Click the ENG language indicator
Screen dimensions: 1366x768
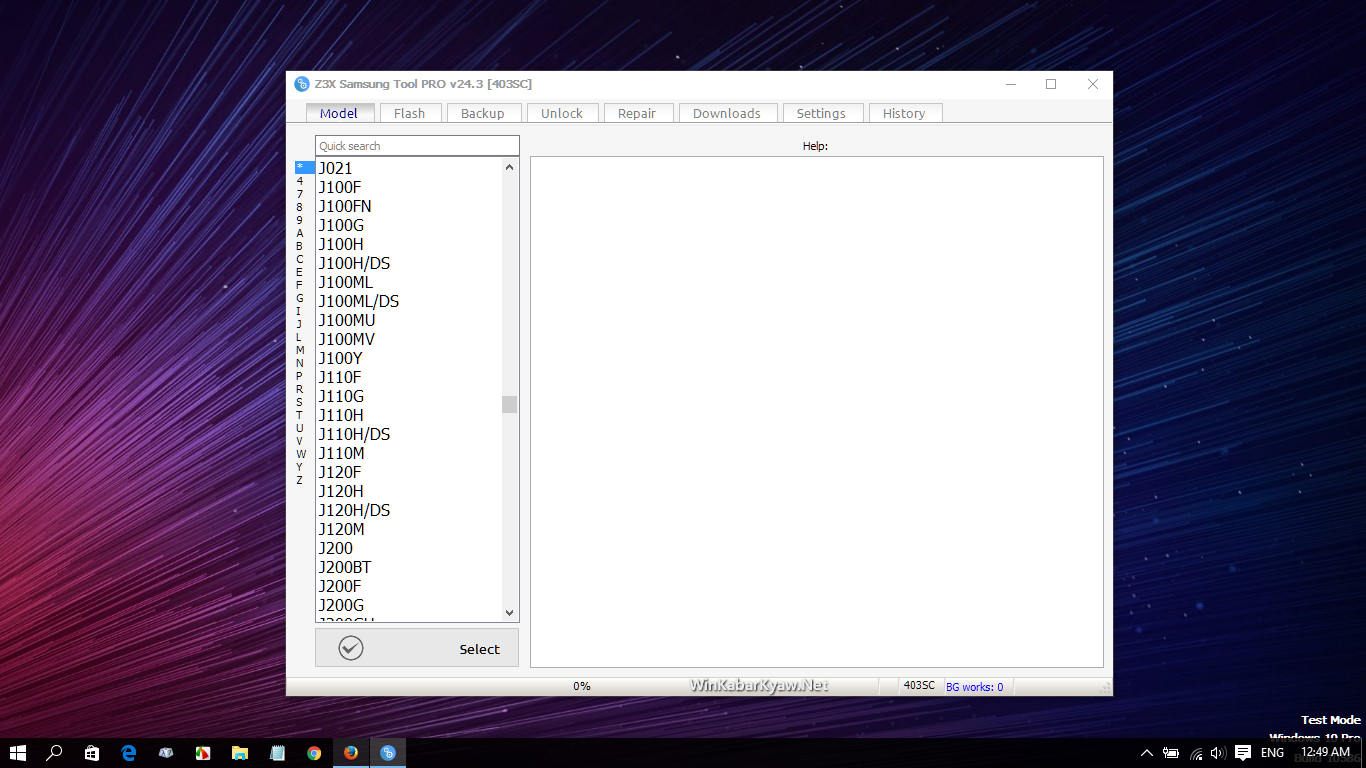1272,753
